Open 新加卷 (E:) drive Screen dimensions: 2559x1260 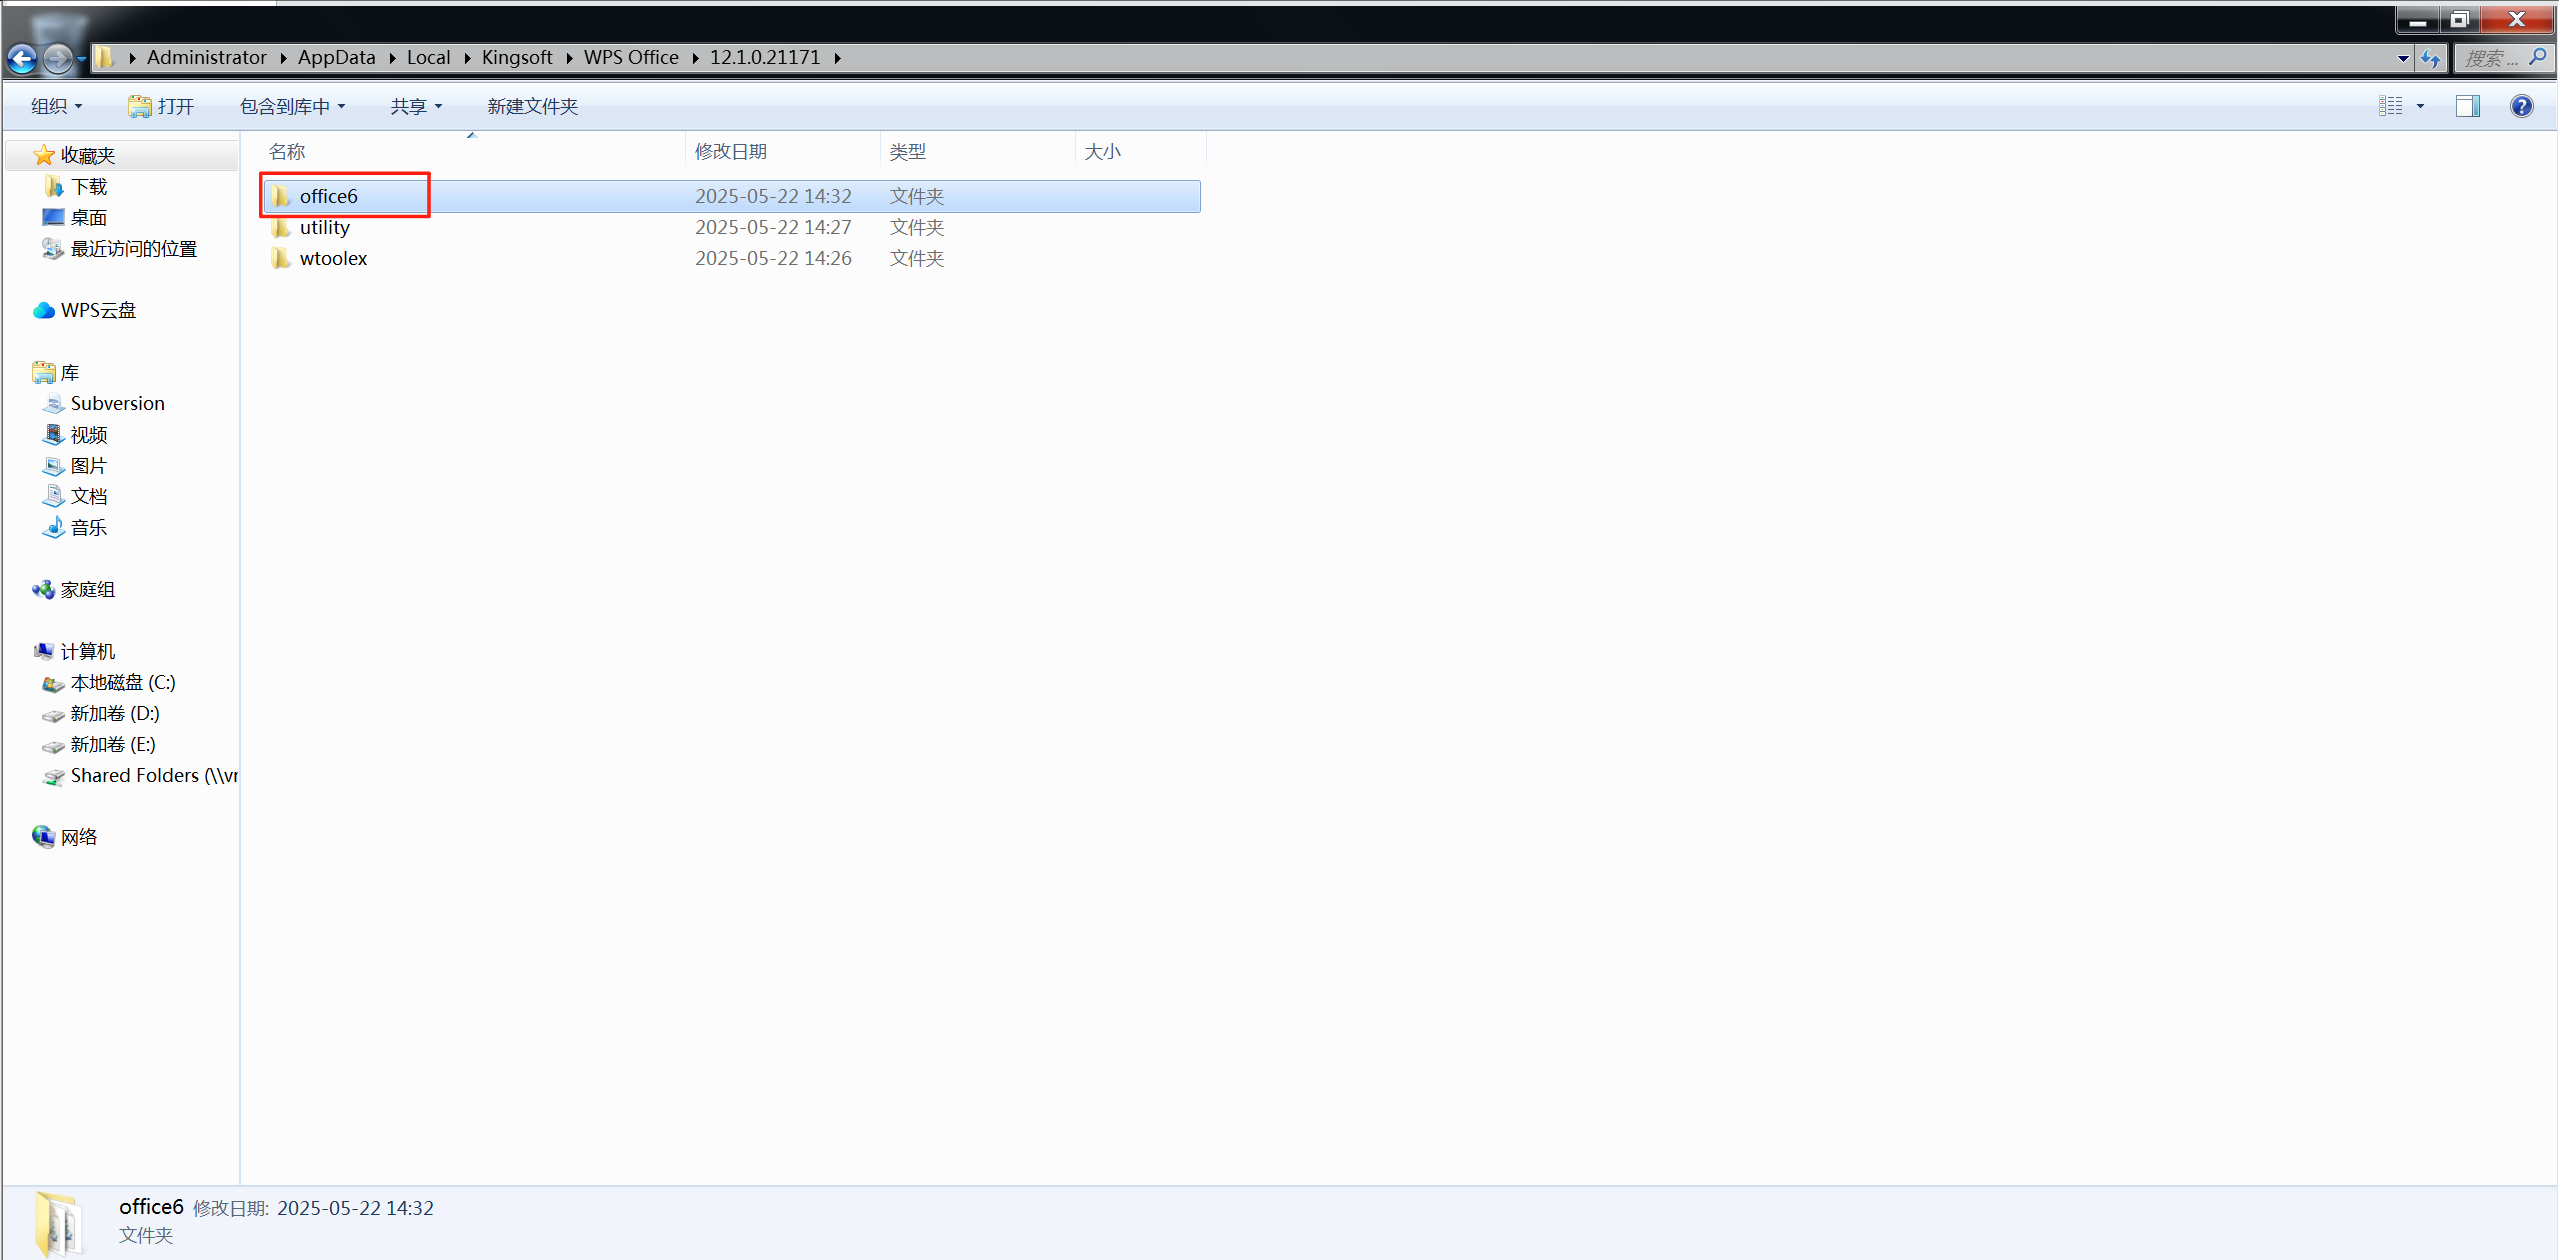tap(112, 744)
